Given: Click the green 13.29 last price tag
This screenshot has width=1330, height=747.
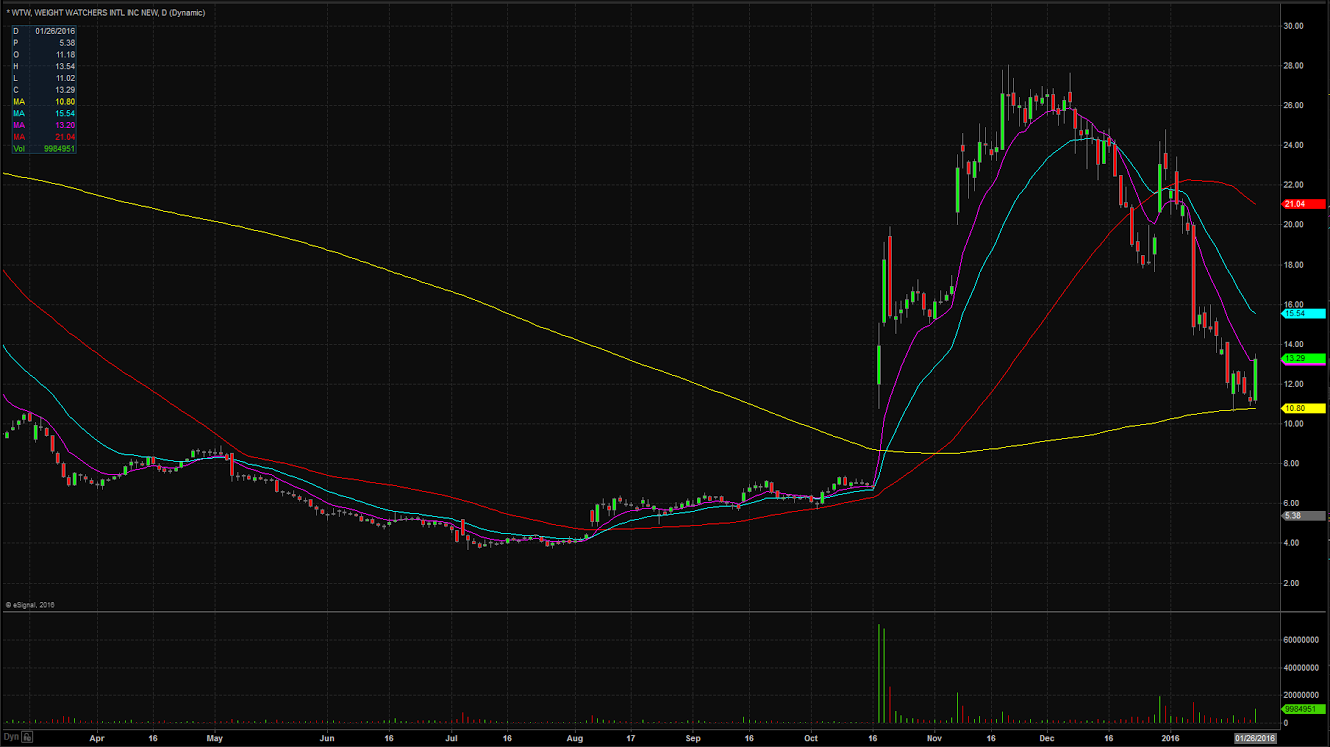Looking at the screenshot, I should [x=1303, y=358].
